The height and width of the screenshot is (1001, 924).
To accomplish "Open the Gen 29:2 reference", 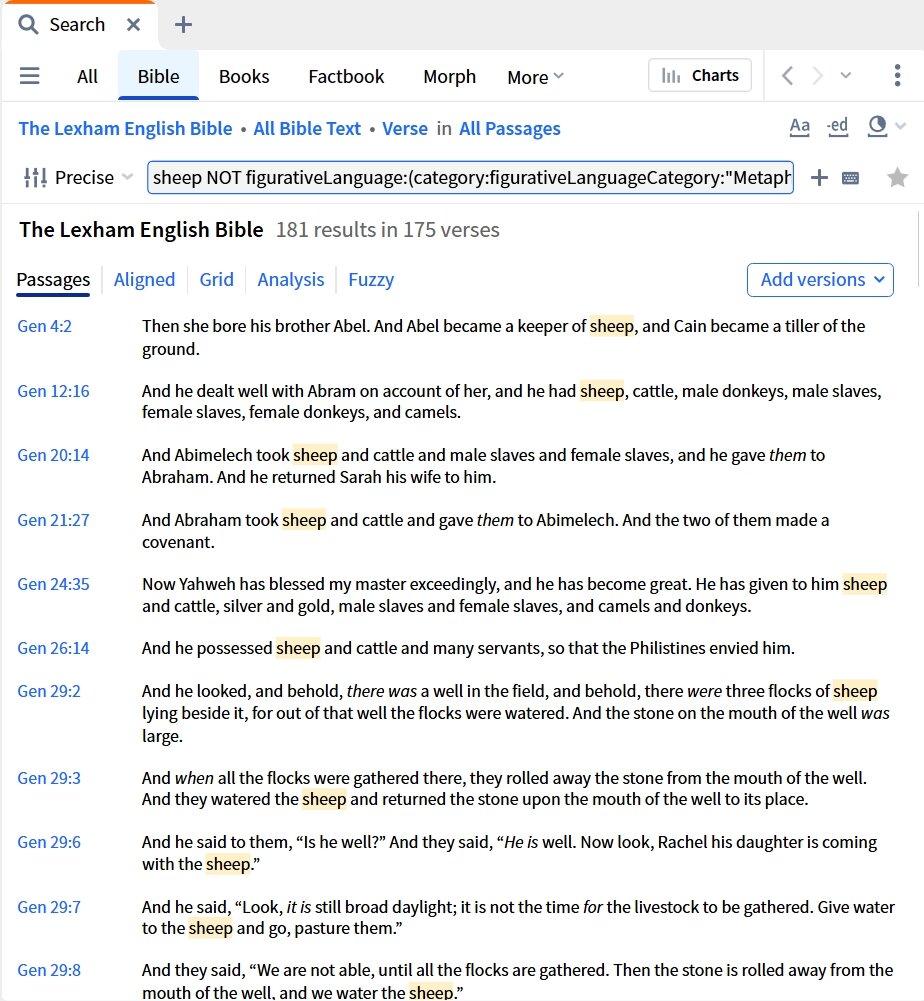I will pos(49,691).
